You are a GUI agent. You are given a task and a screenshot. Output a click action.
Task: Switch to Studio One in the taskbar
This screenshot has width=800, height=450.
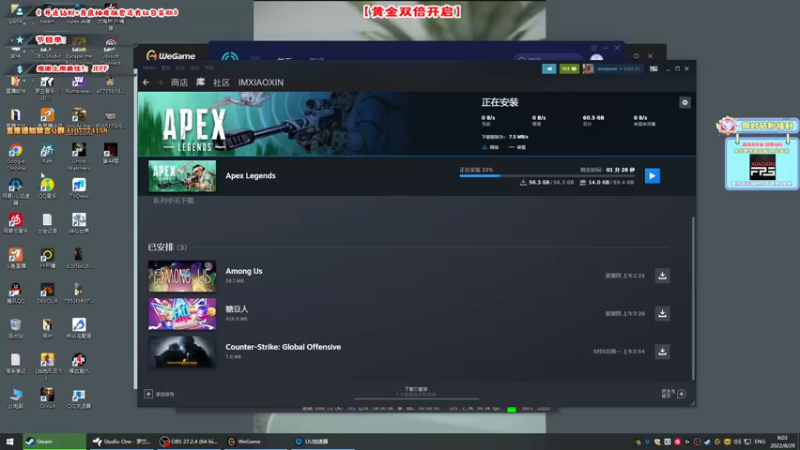point(120,441)
